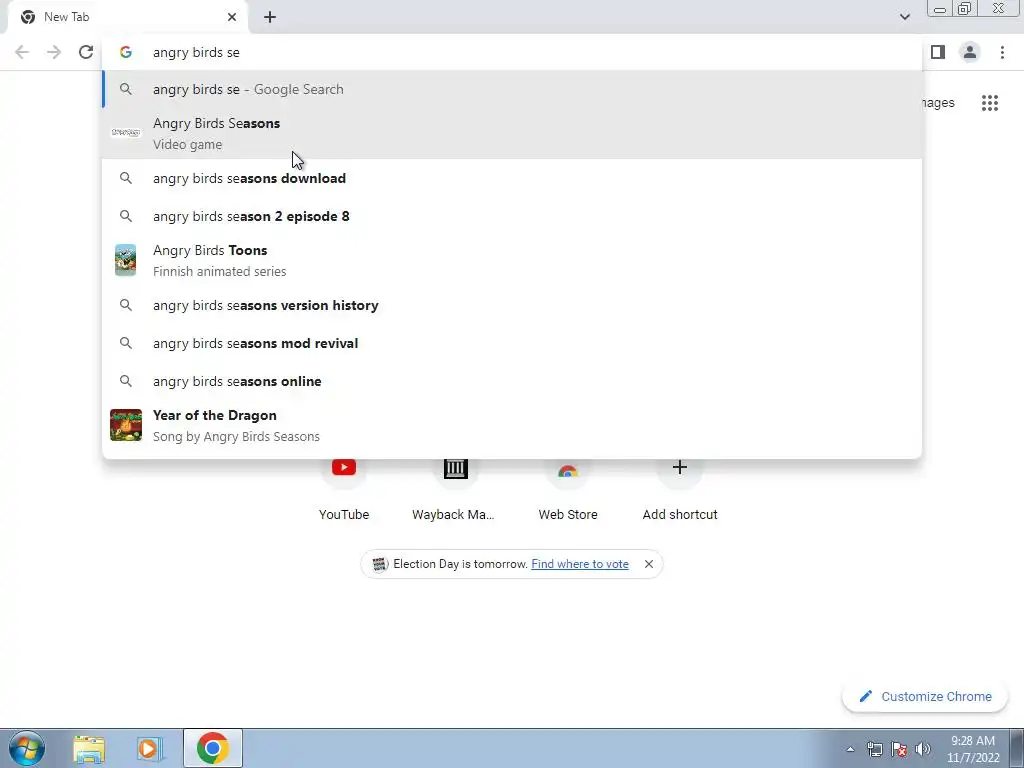Click the address bar with 'angry birds se'
Image resolution: width=1024 pixels, height=768 pixels.
click(512, 52)
